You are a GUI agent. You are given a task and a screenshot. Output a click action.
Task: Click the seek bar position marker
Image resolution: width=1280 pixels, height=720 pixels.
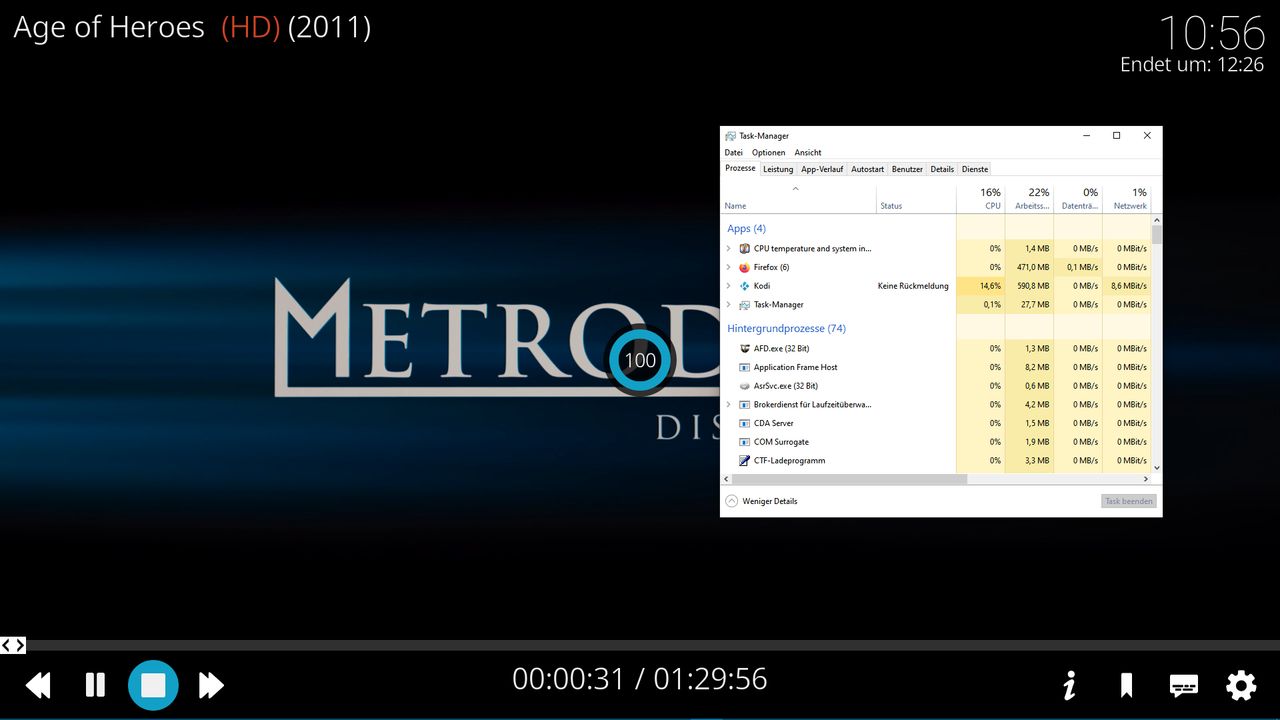pyautogui.click(x=13, y=645)
